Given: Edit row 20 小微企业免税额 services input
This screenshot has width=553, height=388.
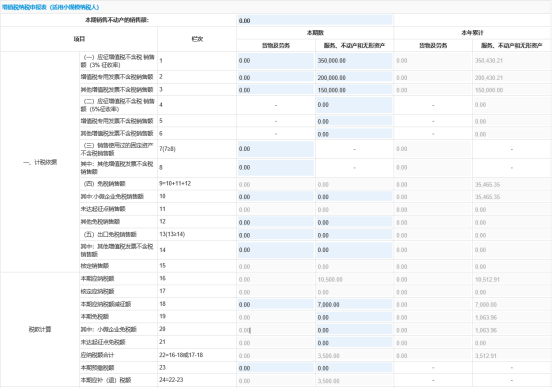Looking at the screenshot, I should tap(354, 330).
